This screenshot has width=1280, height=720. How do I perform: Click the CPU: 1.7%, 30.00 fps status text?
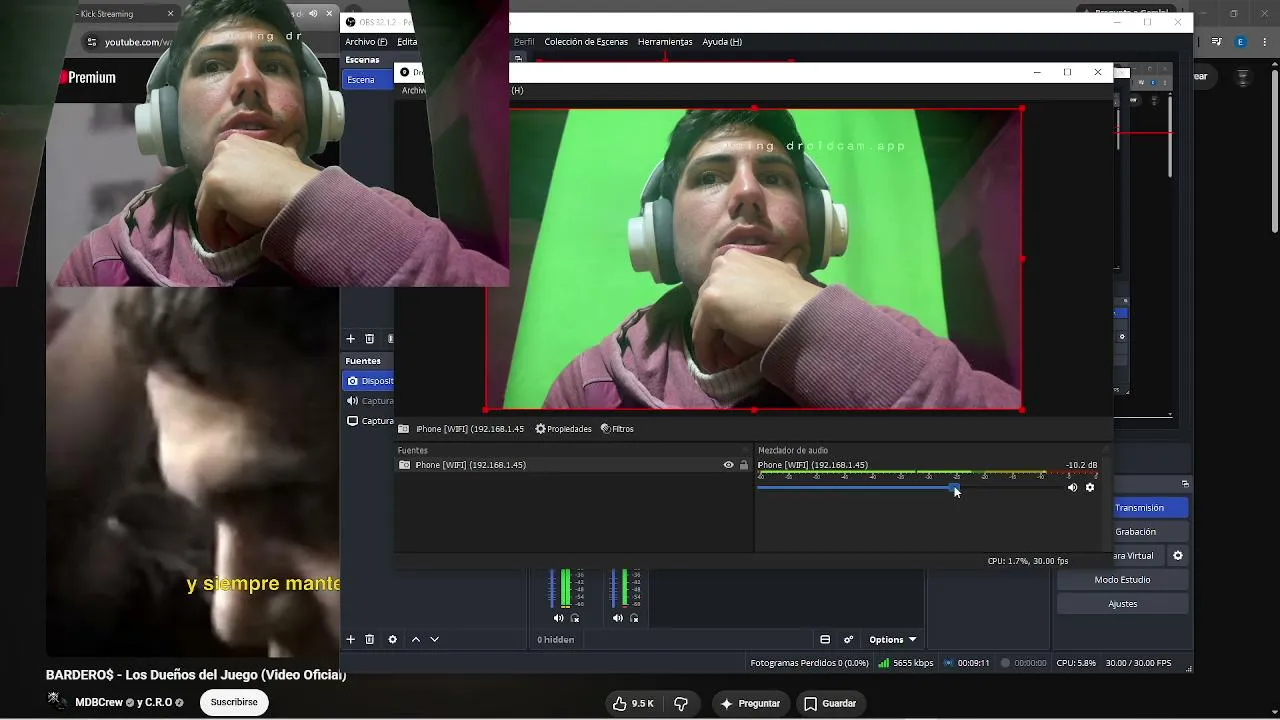tap(1028, 561)
